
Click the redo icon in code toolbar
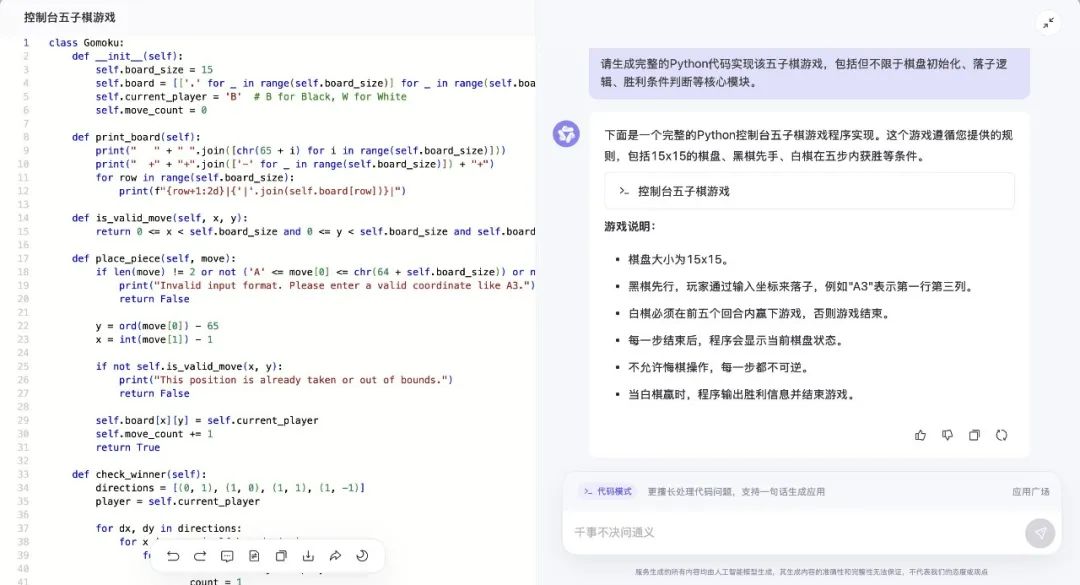tap(200, 556)
